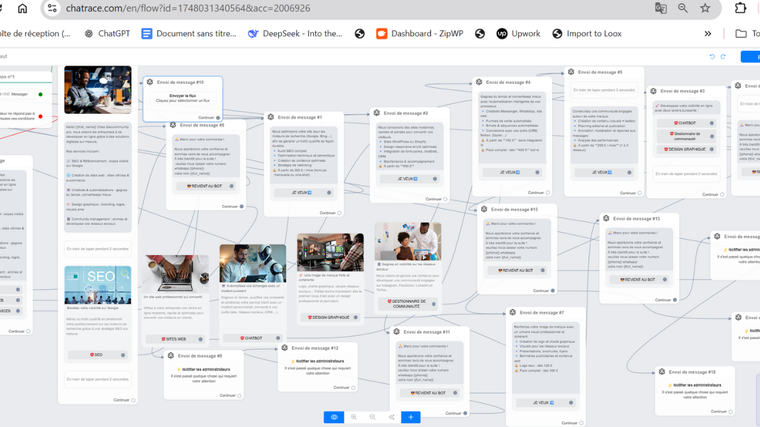This screenshot has height=427, width=760.
Task: Click REVIENT AU BOT in message #11 node
Action: click(x=429, y=393)
